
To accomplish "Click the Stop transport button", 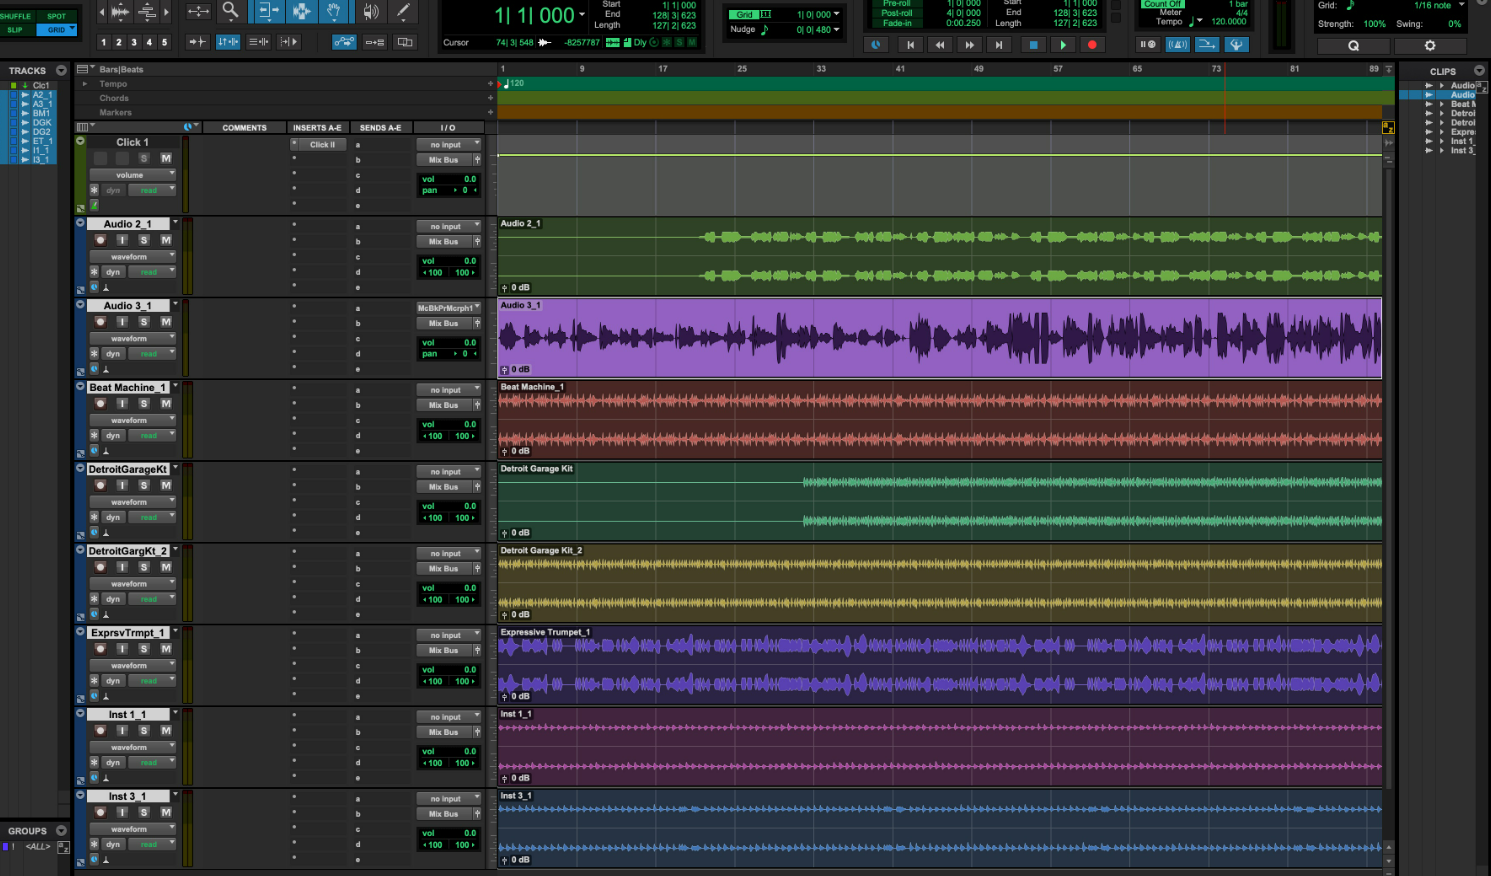I will [x=1033, y=45].
